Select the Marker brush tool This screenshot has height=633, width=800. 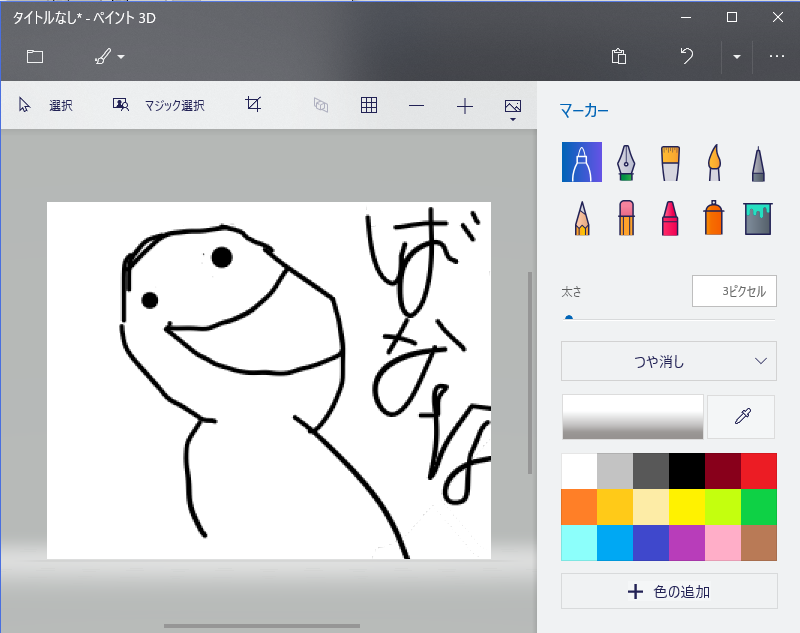click(x=582, y=162)
